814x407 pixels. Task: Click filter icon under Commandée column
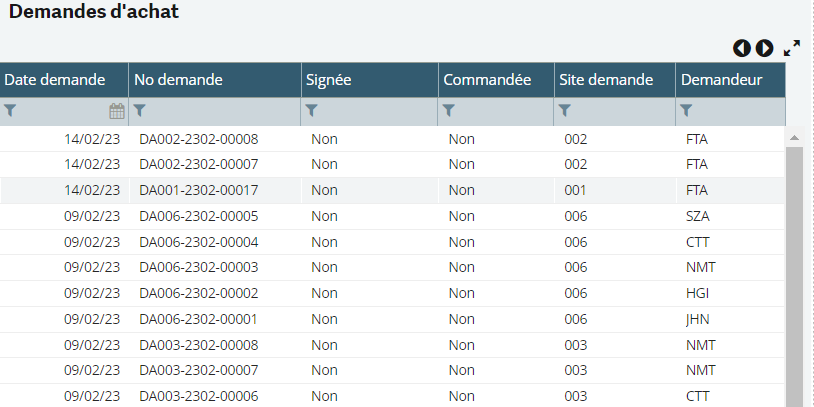pos(449,111)
